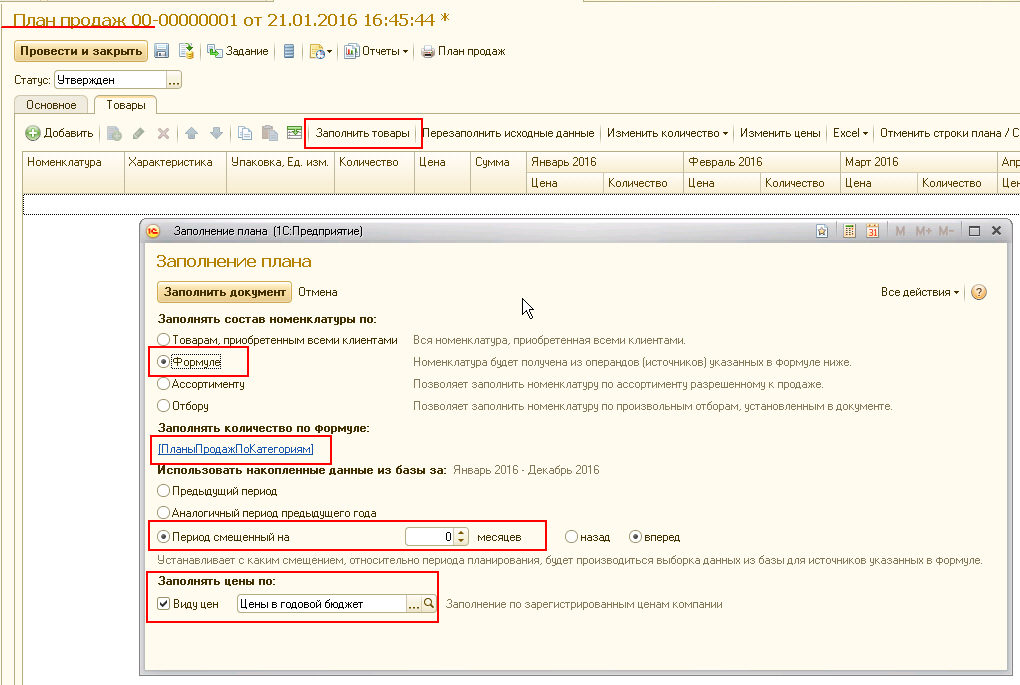Click the delete row X icon
Viewport: 1020px width, 685px height.
pos(163,133)
